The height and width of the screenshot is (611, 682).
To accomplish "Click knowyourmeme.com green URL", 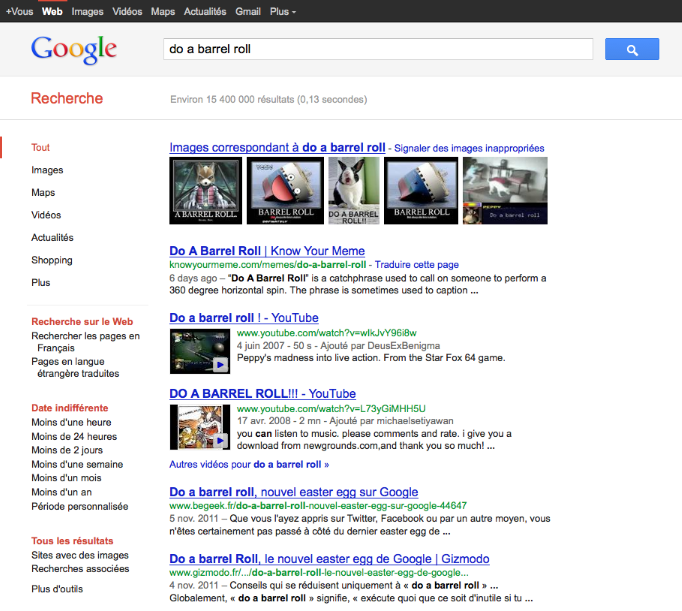I will 267,265.
